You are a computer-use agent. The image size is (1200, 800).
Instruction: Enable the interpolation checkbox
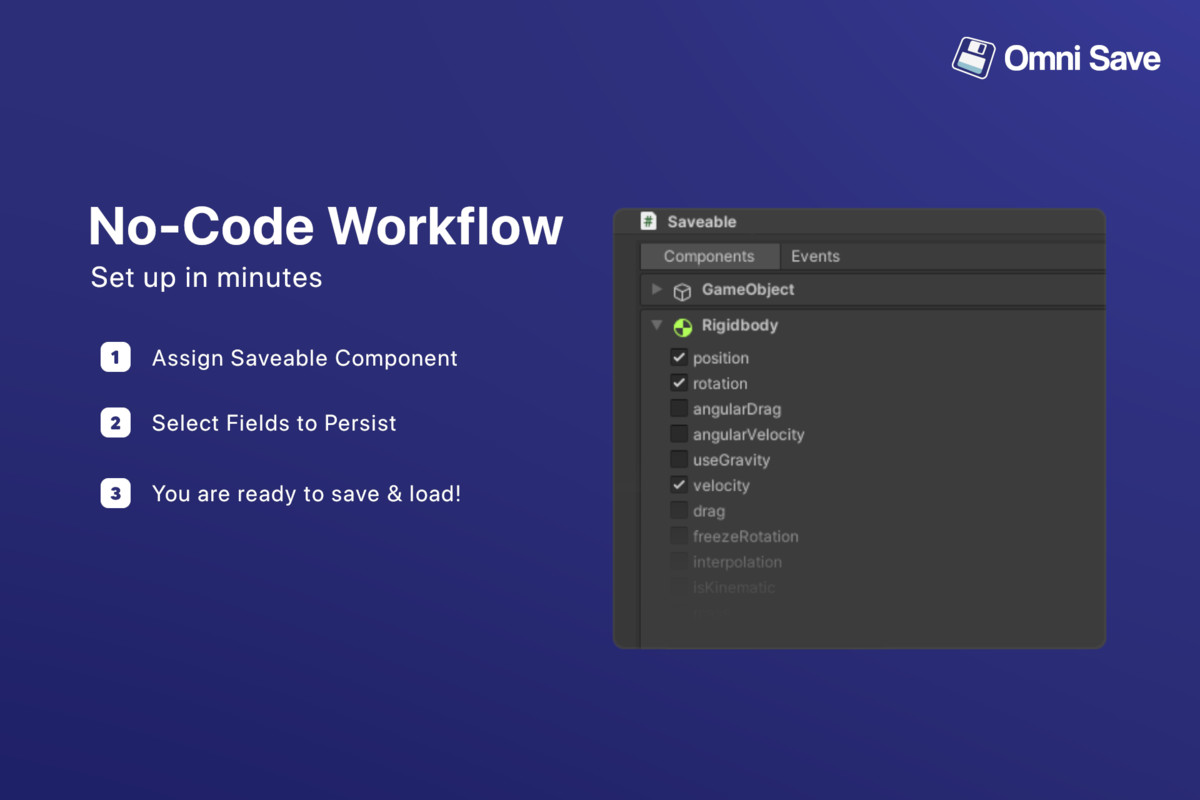pos(679,562)
